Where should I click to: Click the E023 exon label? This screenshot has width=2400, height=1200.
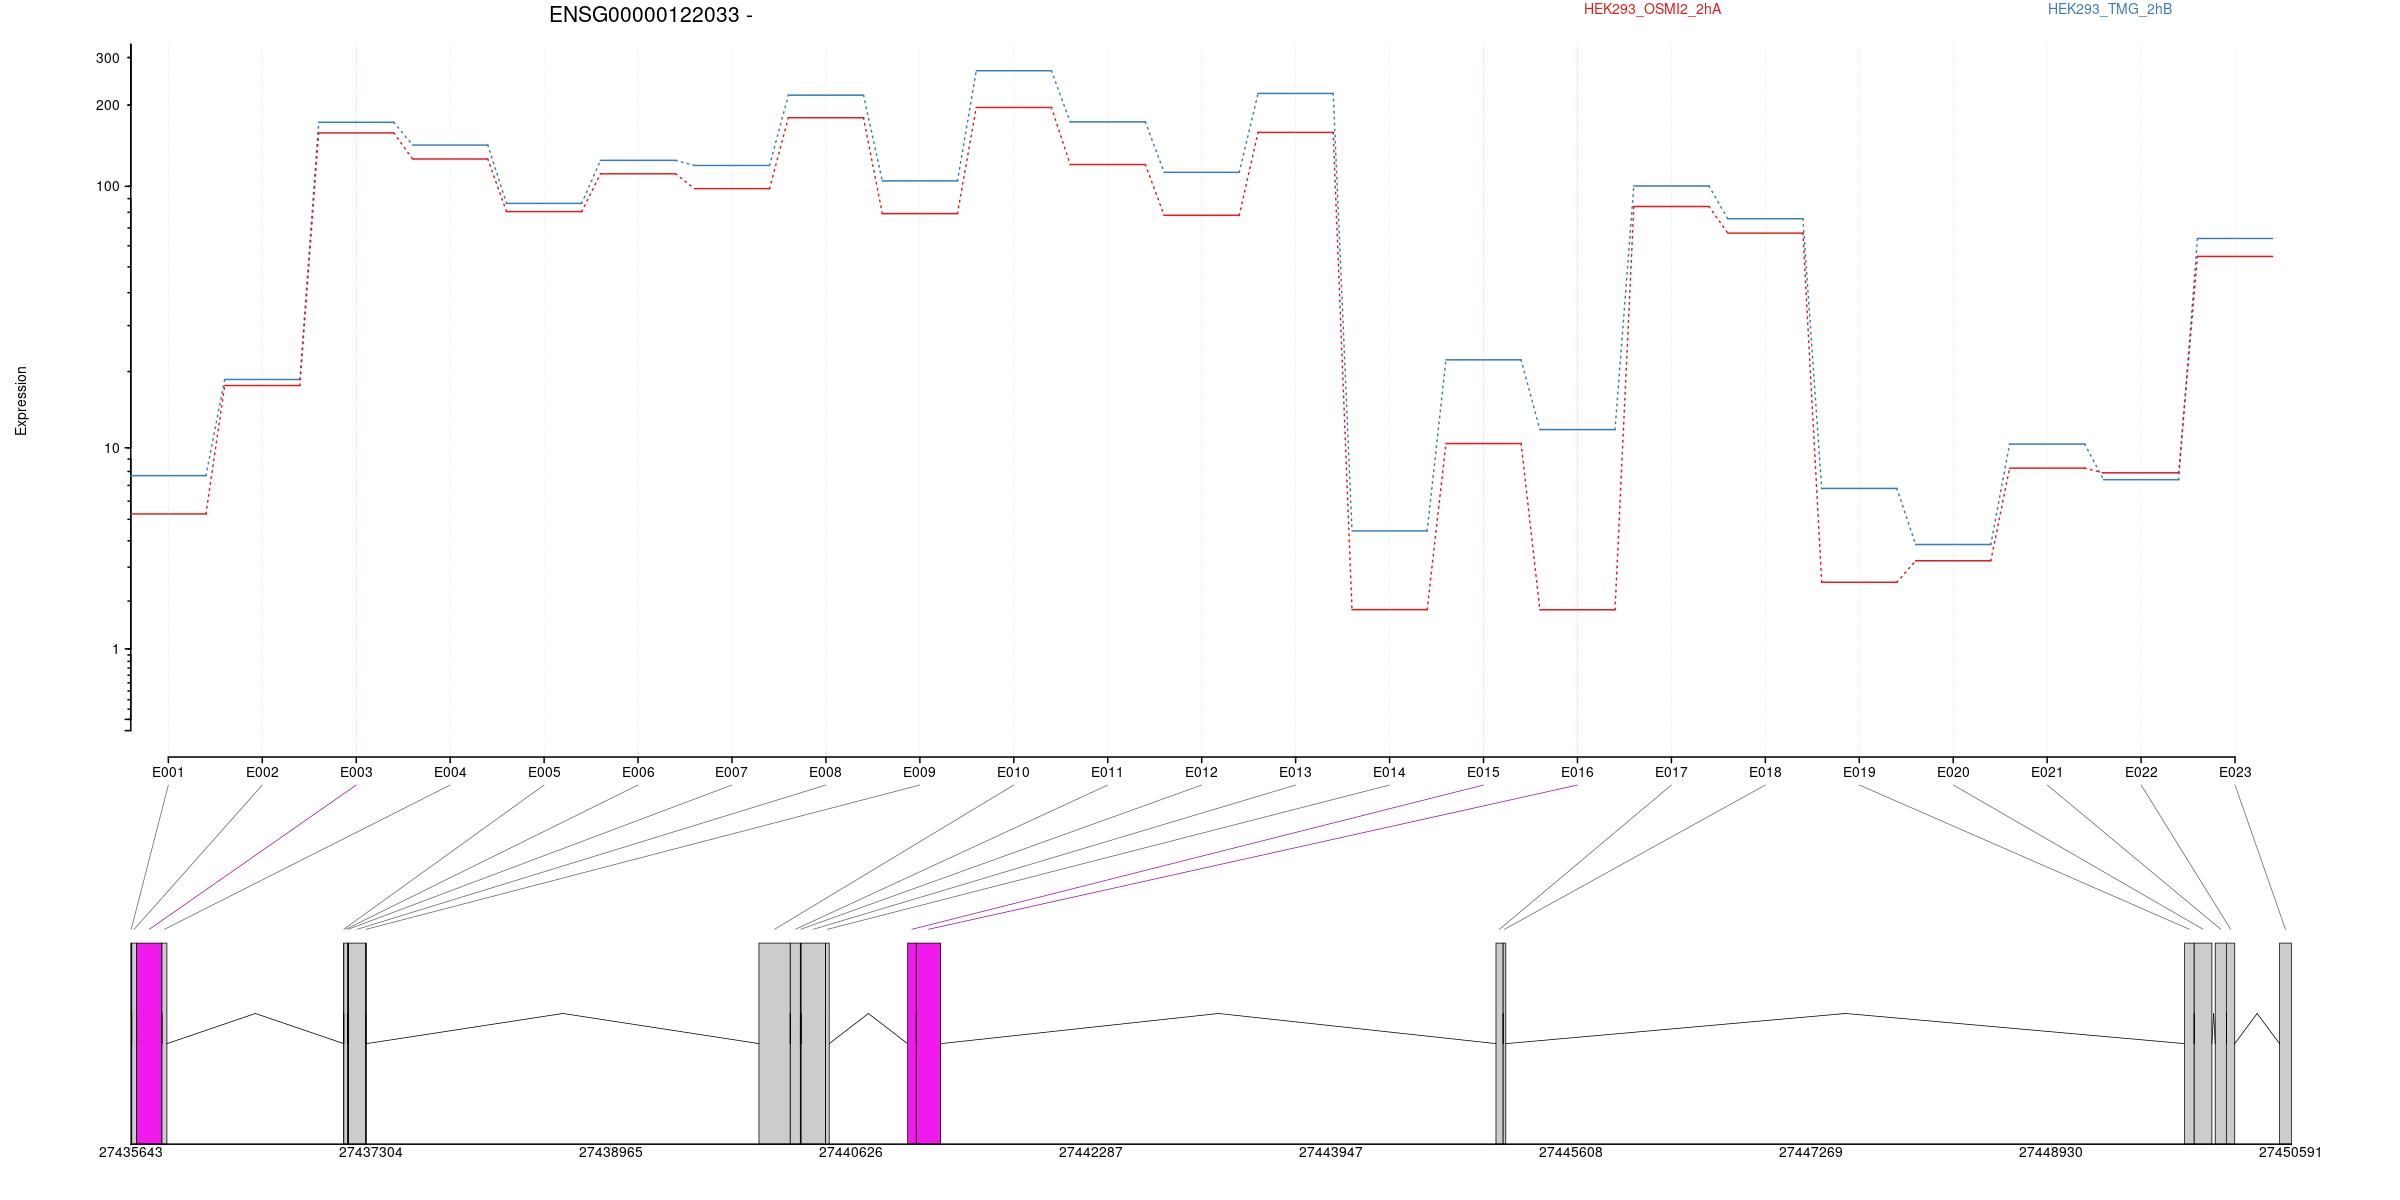click(2235, 772)
